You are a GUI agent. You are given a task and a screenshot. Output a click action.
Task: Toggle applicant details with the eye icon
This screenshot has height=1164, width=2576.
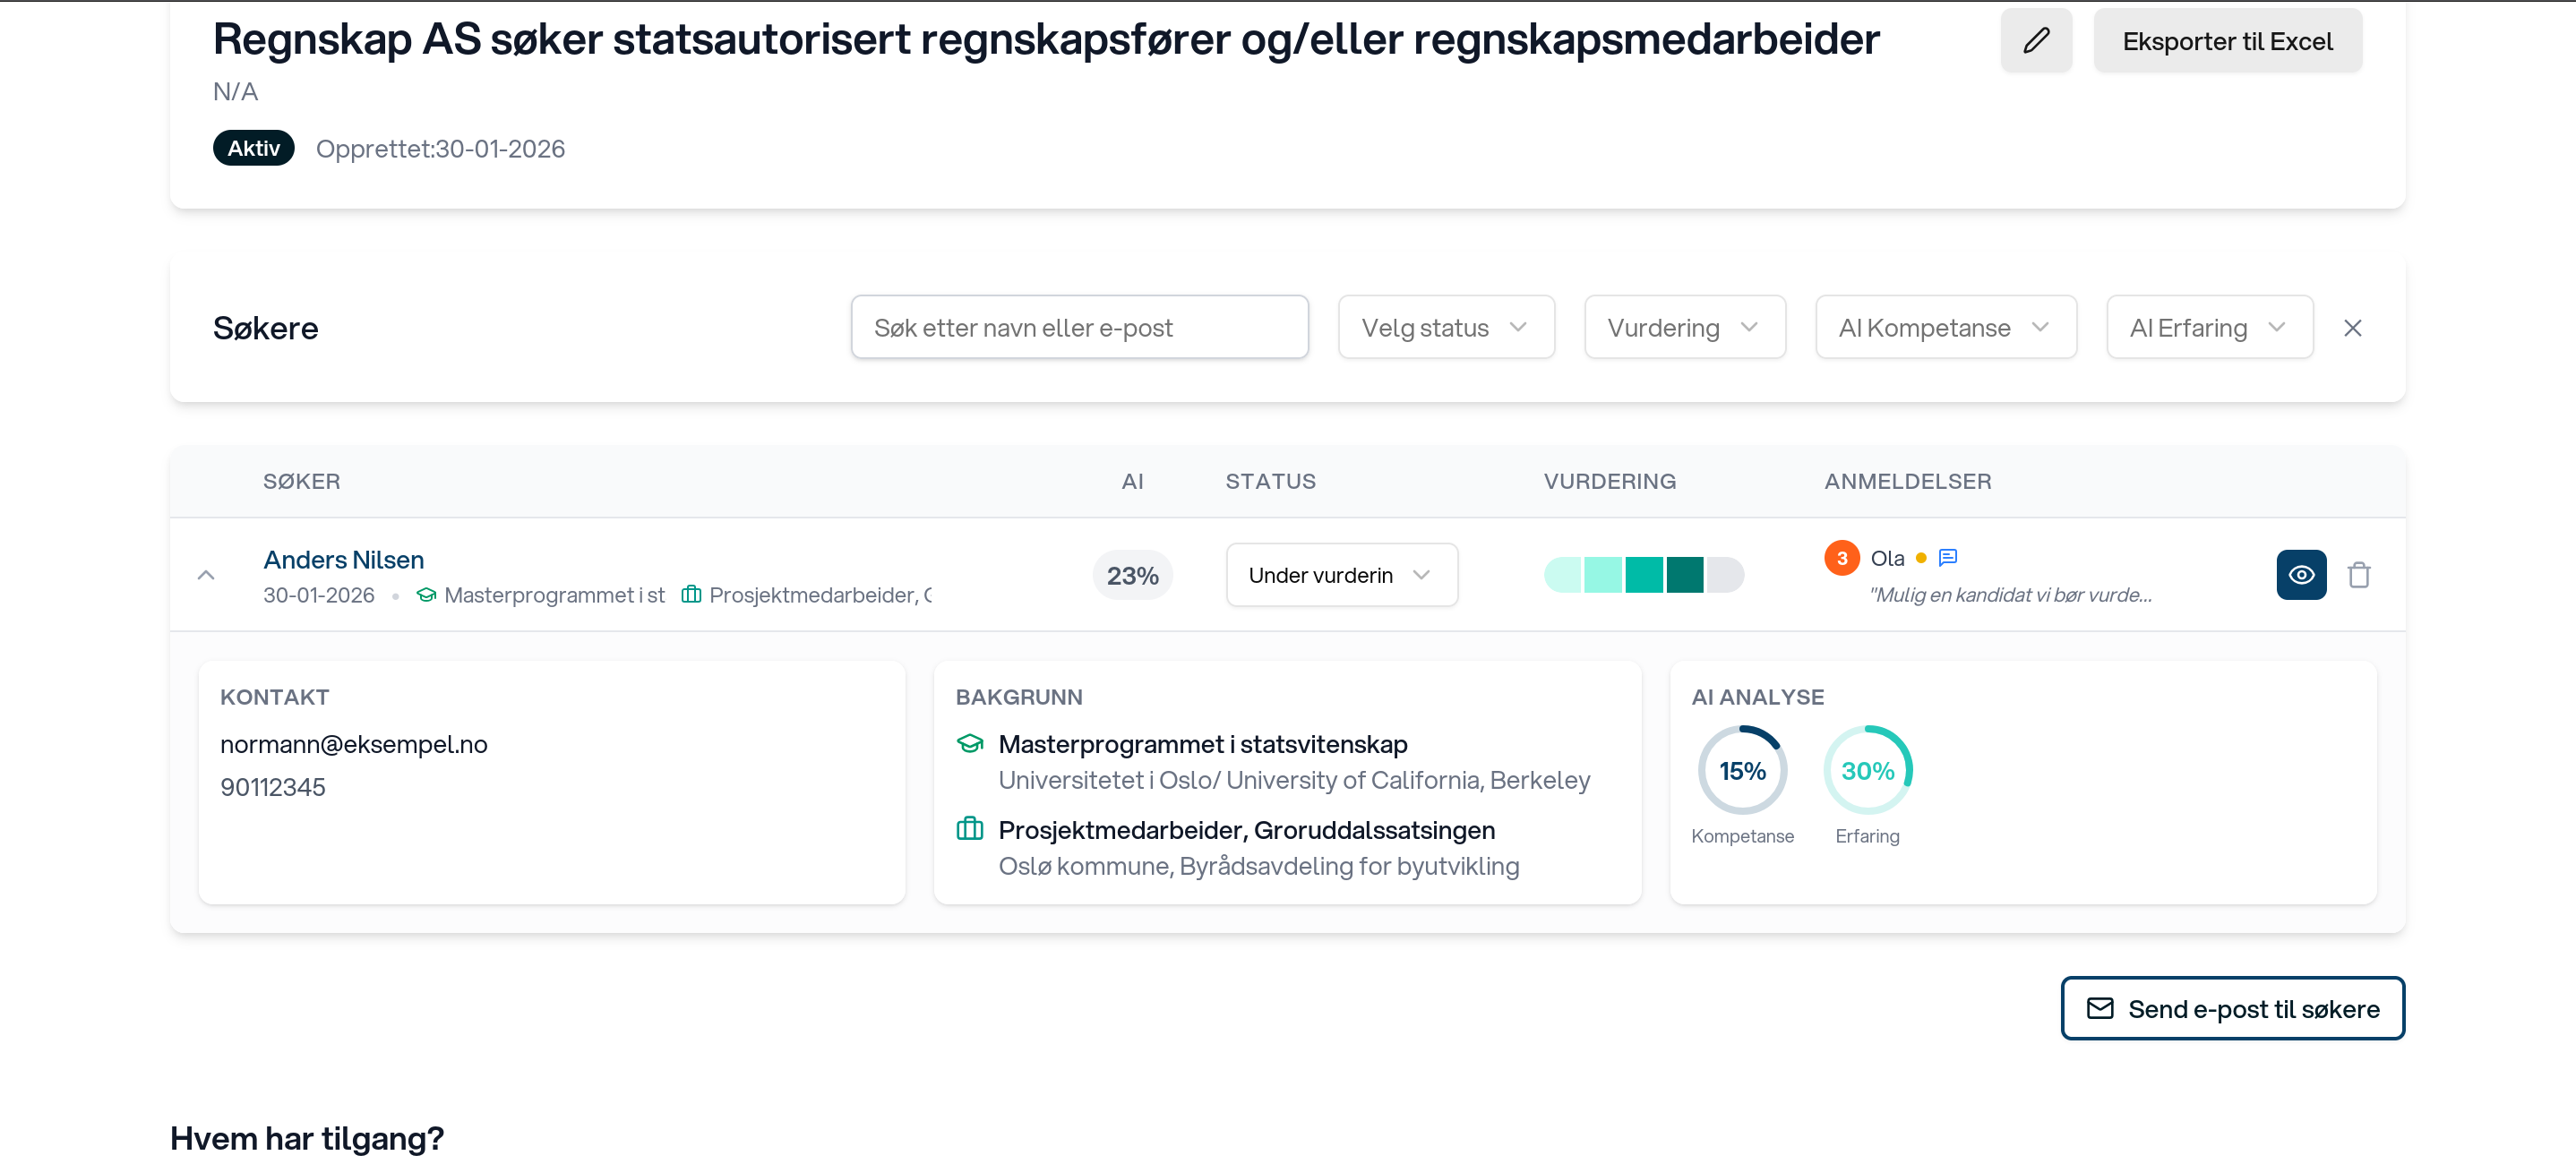(2301, 574)
